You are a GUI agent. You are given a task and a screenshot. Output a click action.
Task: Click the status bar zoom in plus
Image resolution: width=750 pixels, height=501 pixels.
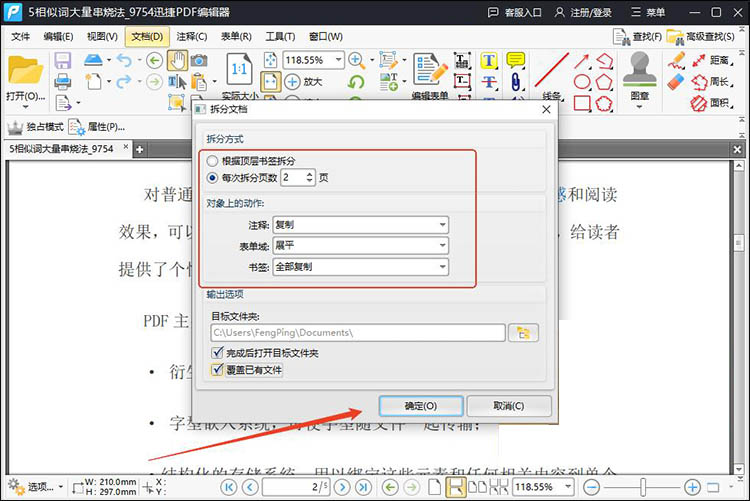tap(692, 487)
